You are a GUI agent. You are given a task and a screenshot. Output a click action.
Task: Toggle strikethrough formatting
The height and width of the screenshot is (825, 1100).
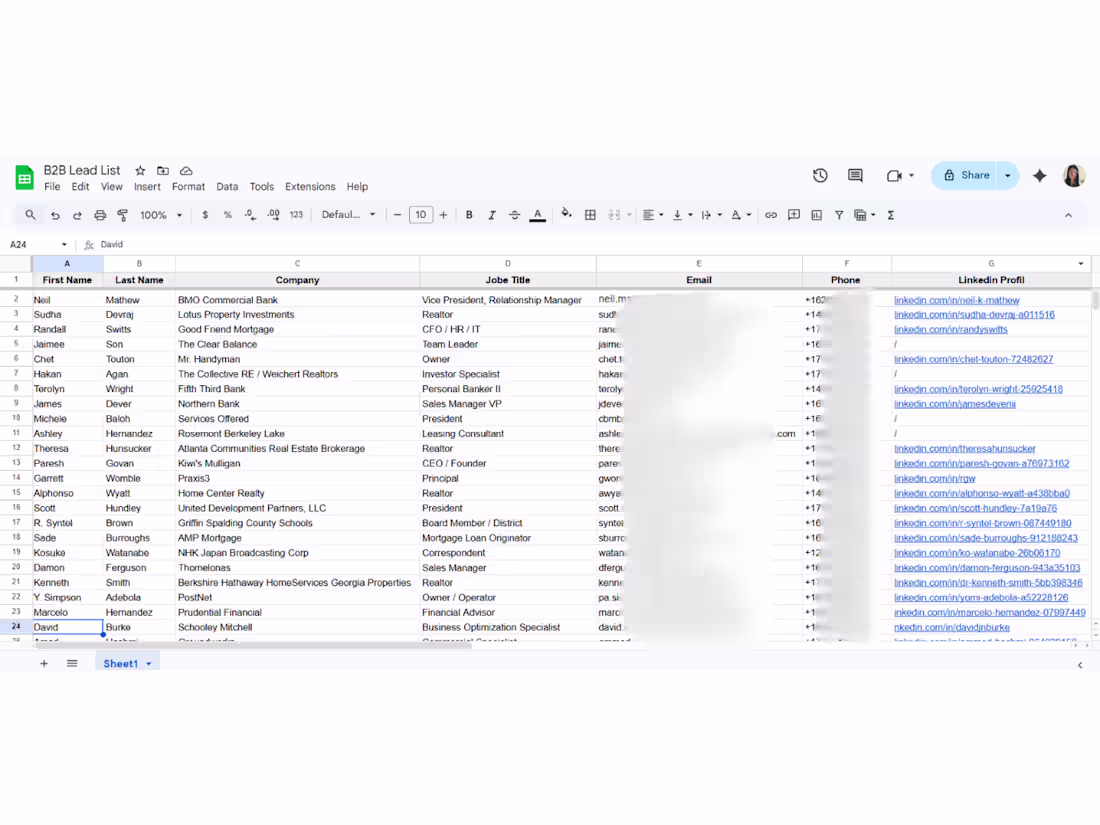(x=514, y=215)
